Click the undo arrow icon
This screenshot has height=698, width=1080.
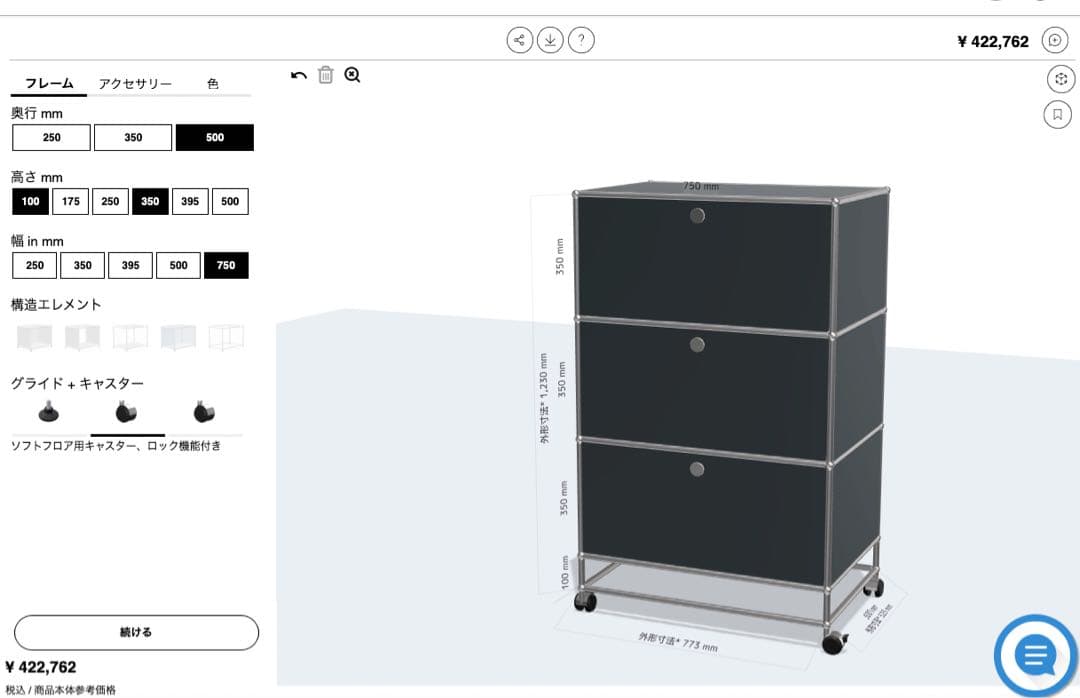(298, 75)
